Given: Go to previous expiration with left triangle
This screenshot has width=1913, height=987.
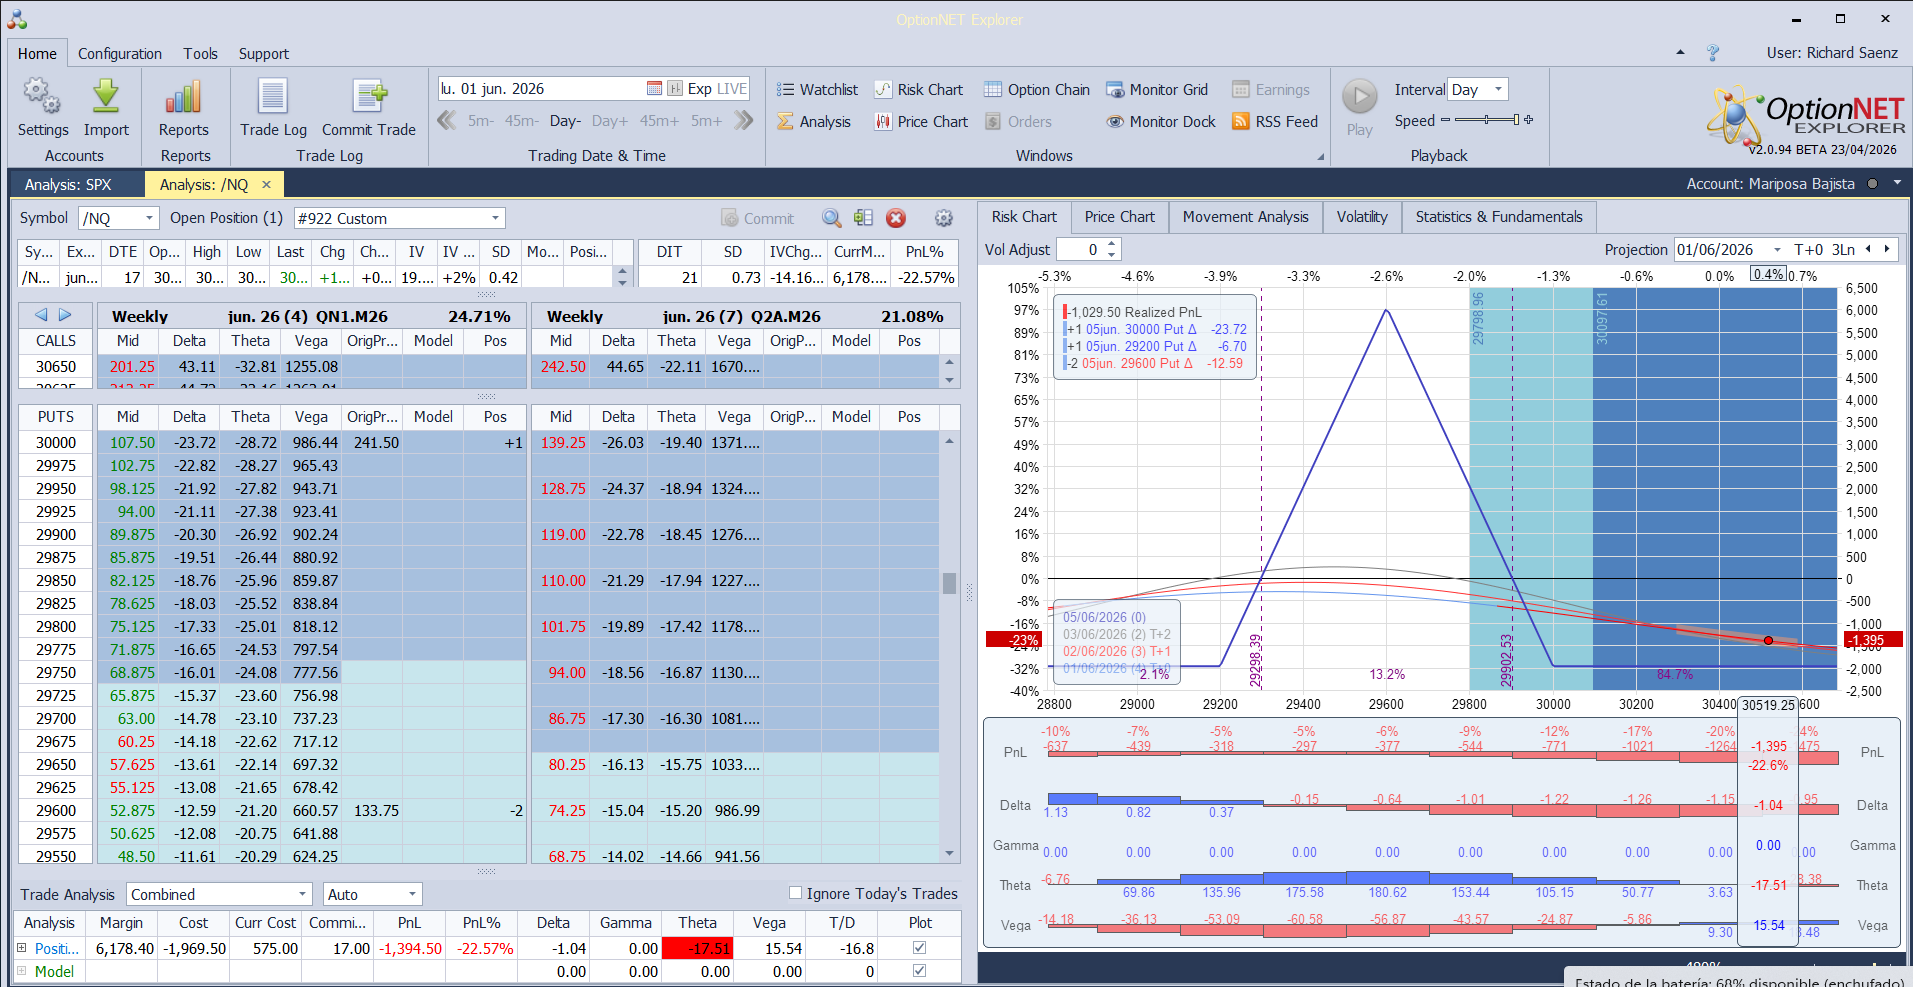Looking at the screenshot, I should coord(41,315).
